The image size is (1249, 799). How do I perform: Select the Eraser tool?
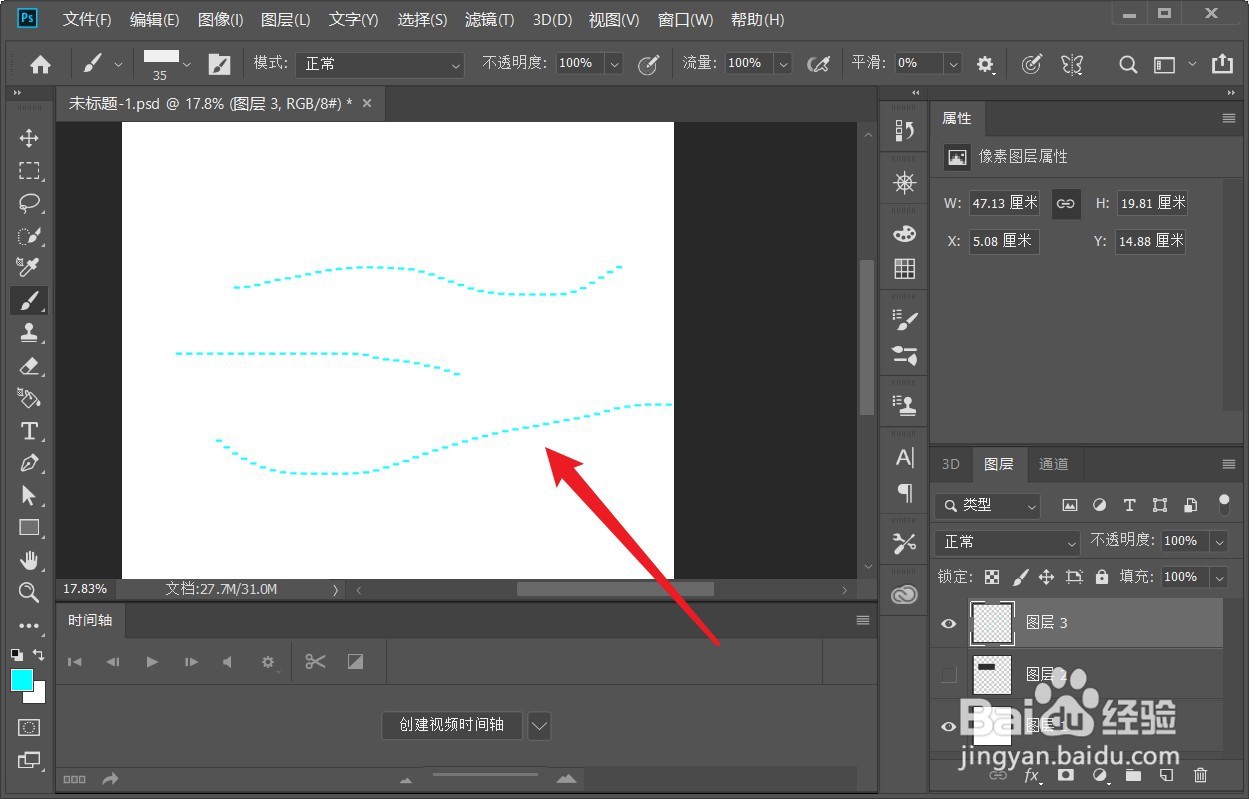pos(29,366)
